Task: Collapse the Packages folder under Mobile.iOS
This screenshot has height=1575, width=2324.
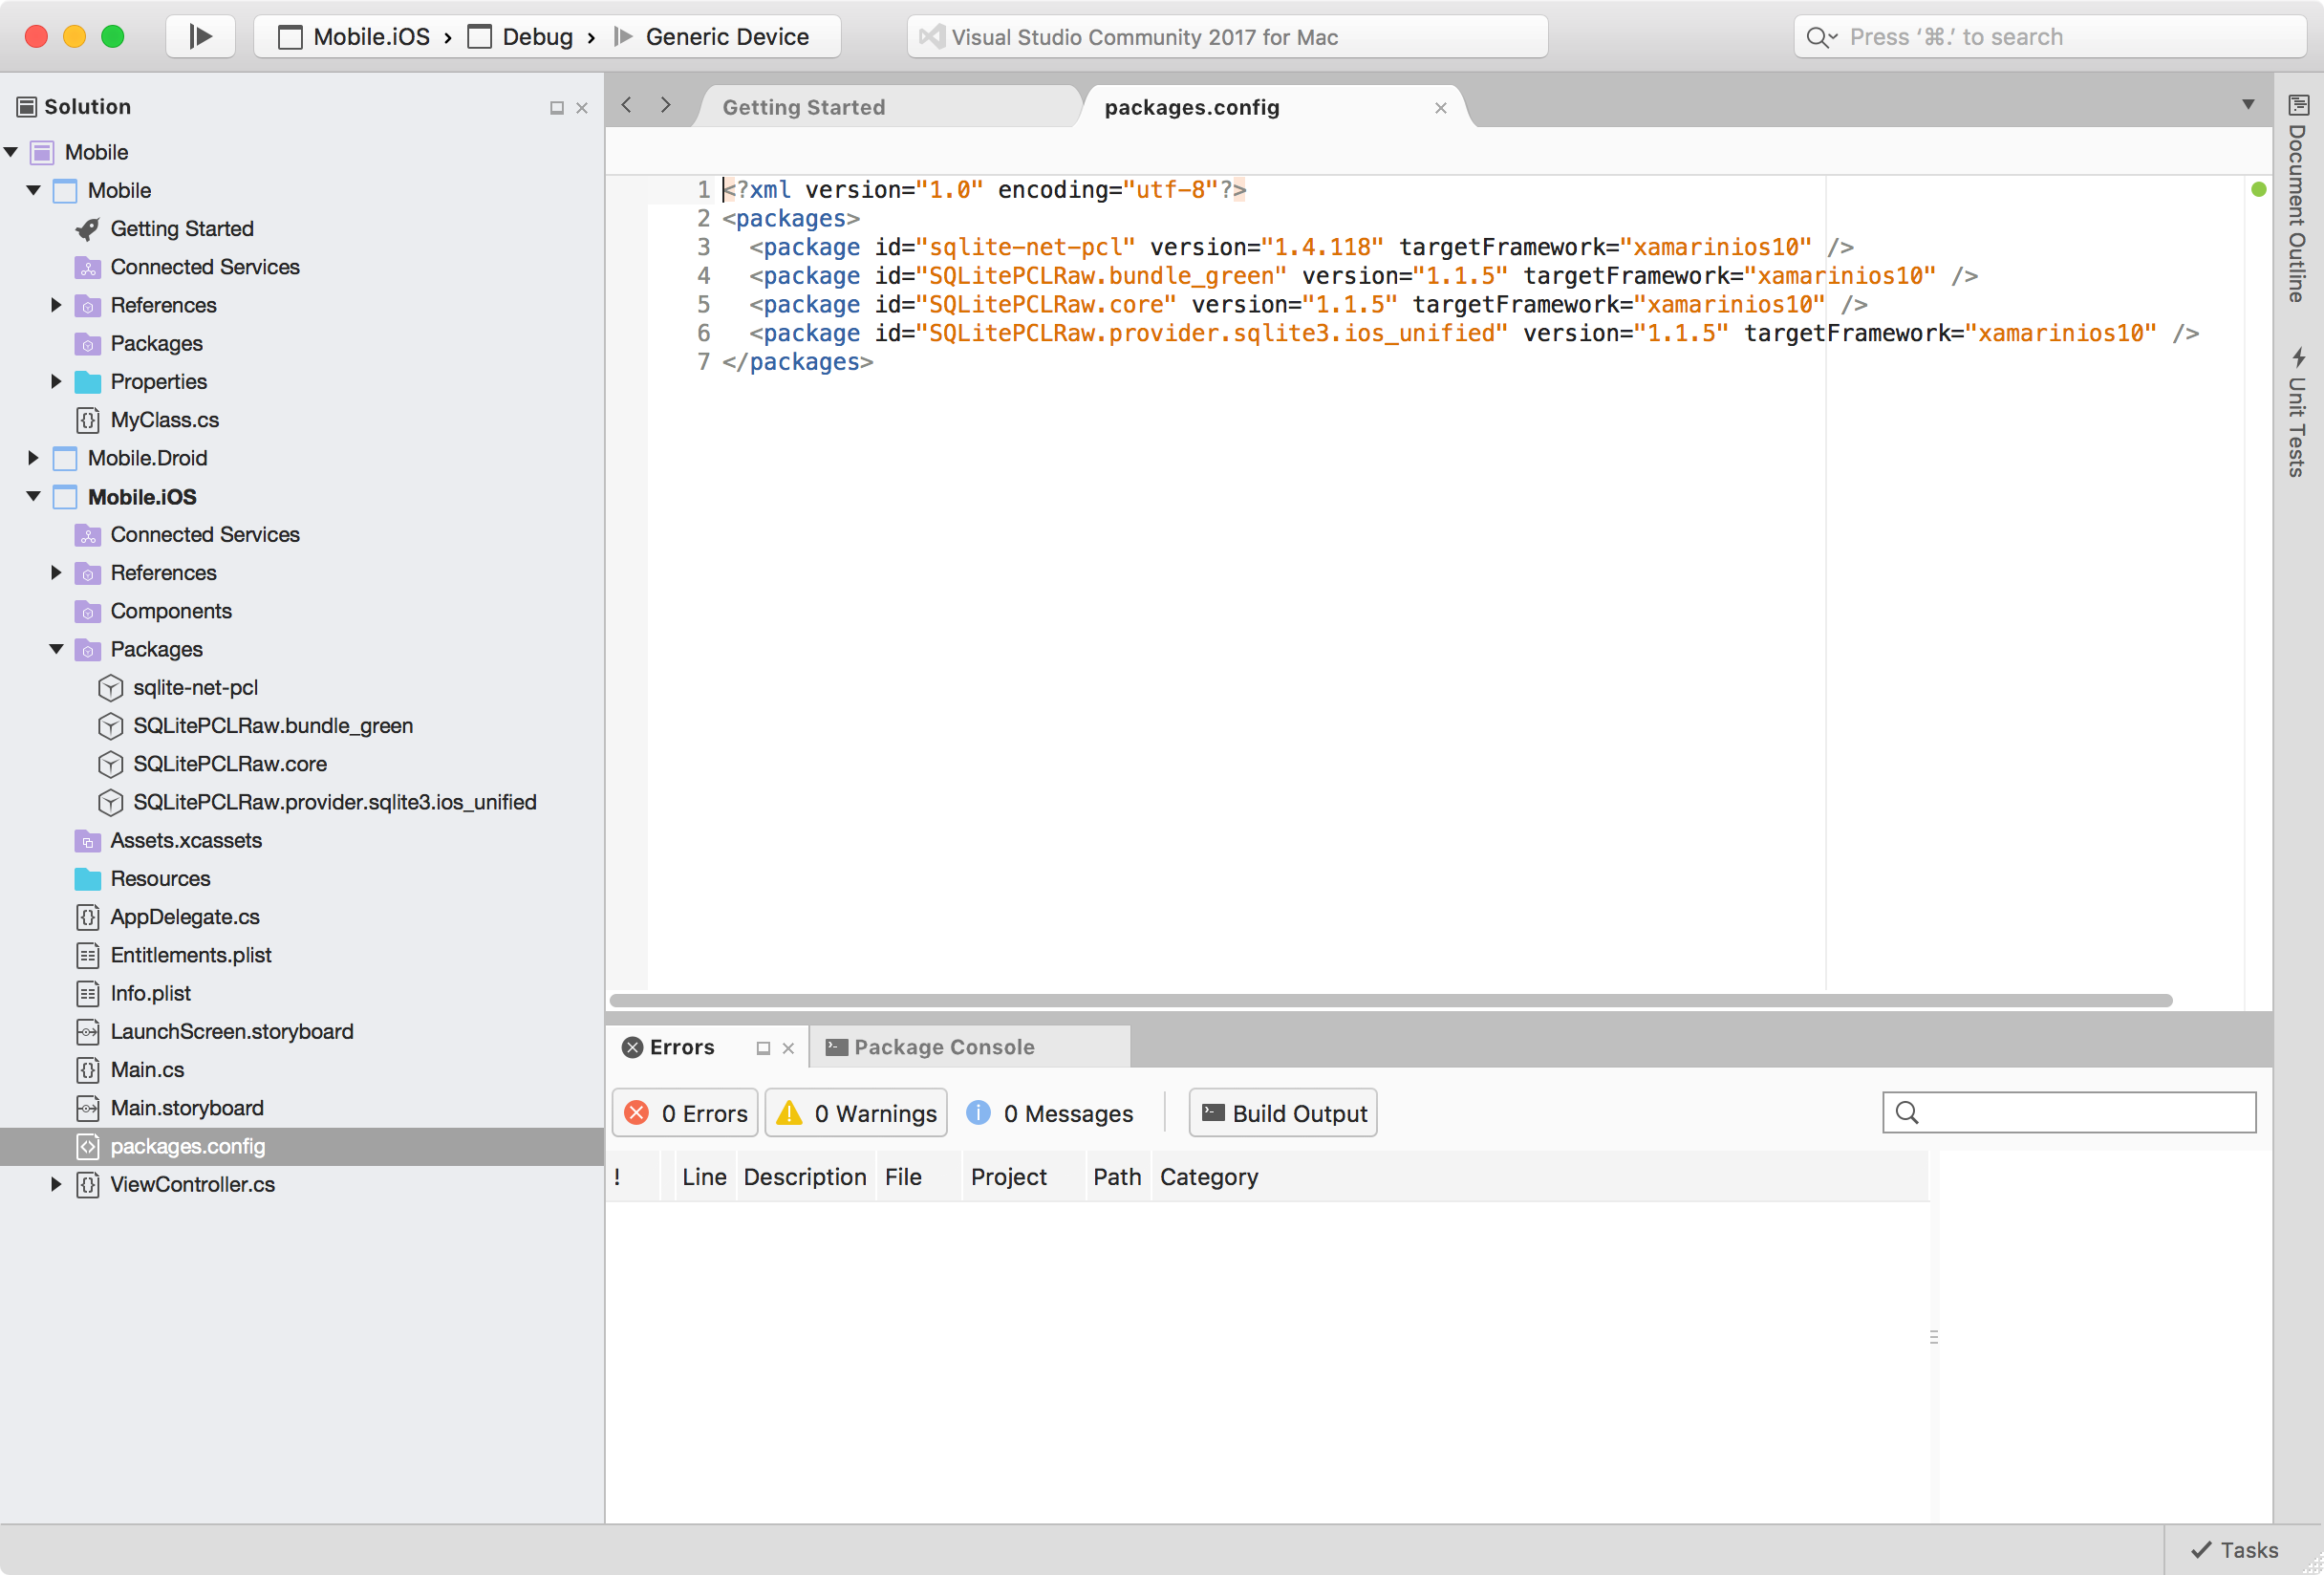Action: pyautogui.click(x=56, y=650)
